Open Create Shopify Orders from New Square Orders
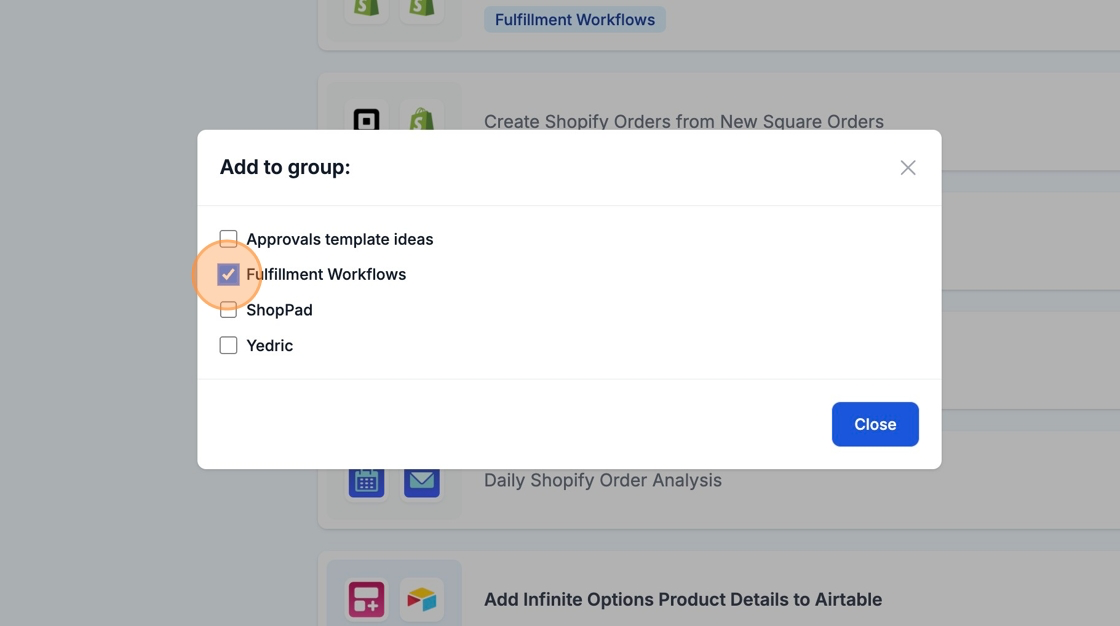 point(683,121)
